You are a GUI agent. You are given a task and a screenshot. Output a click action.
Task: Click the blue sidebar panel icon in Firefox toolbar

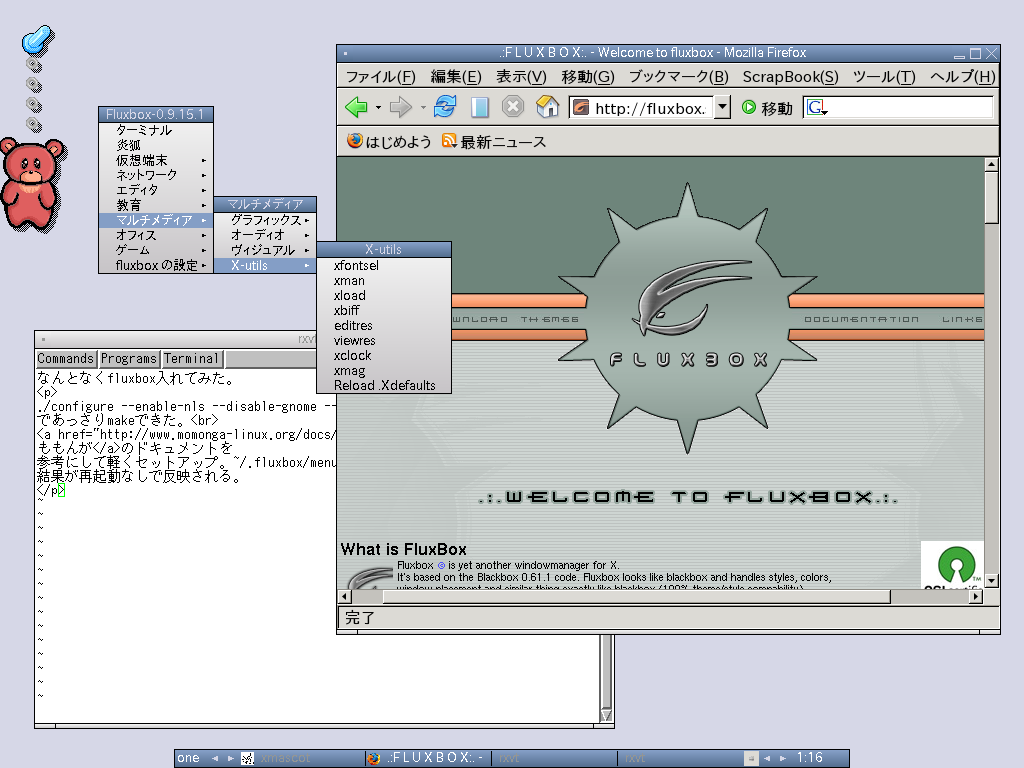coord(480,107)
